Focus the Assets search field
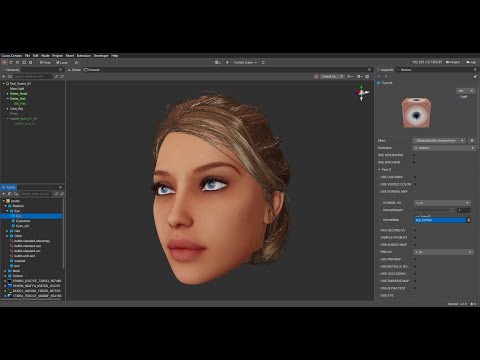 [35, 194]
